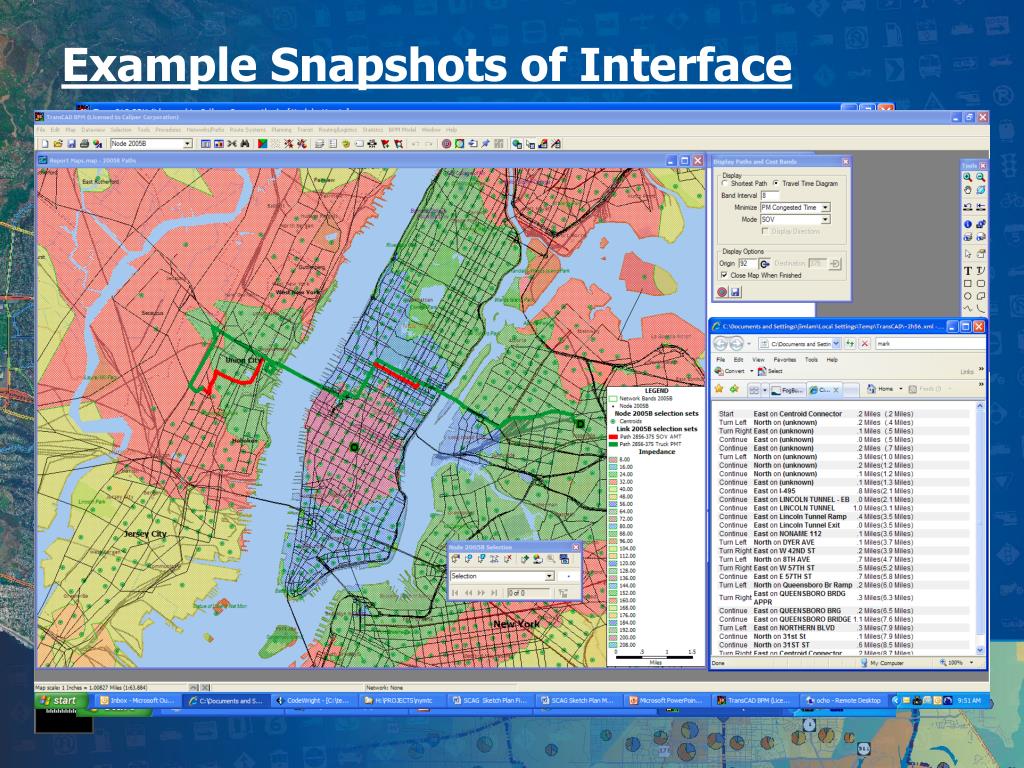Open TransCAD BPM from the taskbar
The width and height of the screenshot is (1024, 768).
point(758,701)
